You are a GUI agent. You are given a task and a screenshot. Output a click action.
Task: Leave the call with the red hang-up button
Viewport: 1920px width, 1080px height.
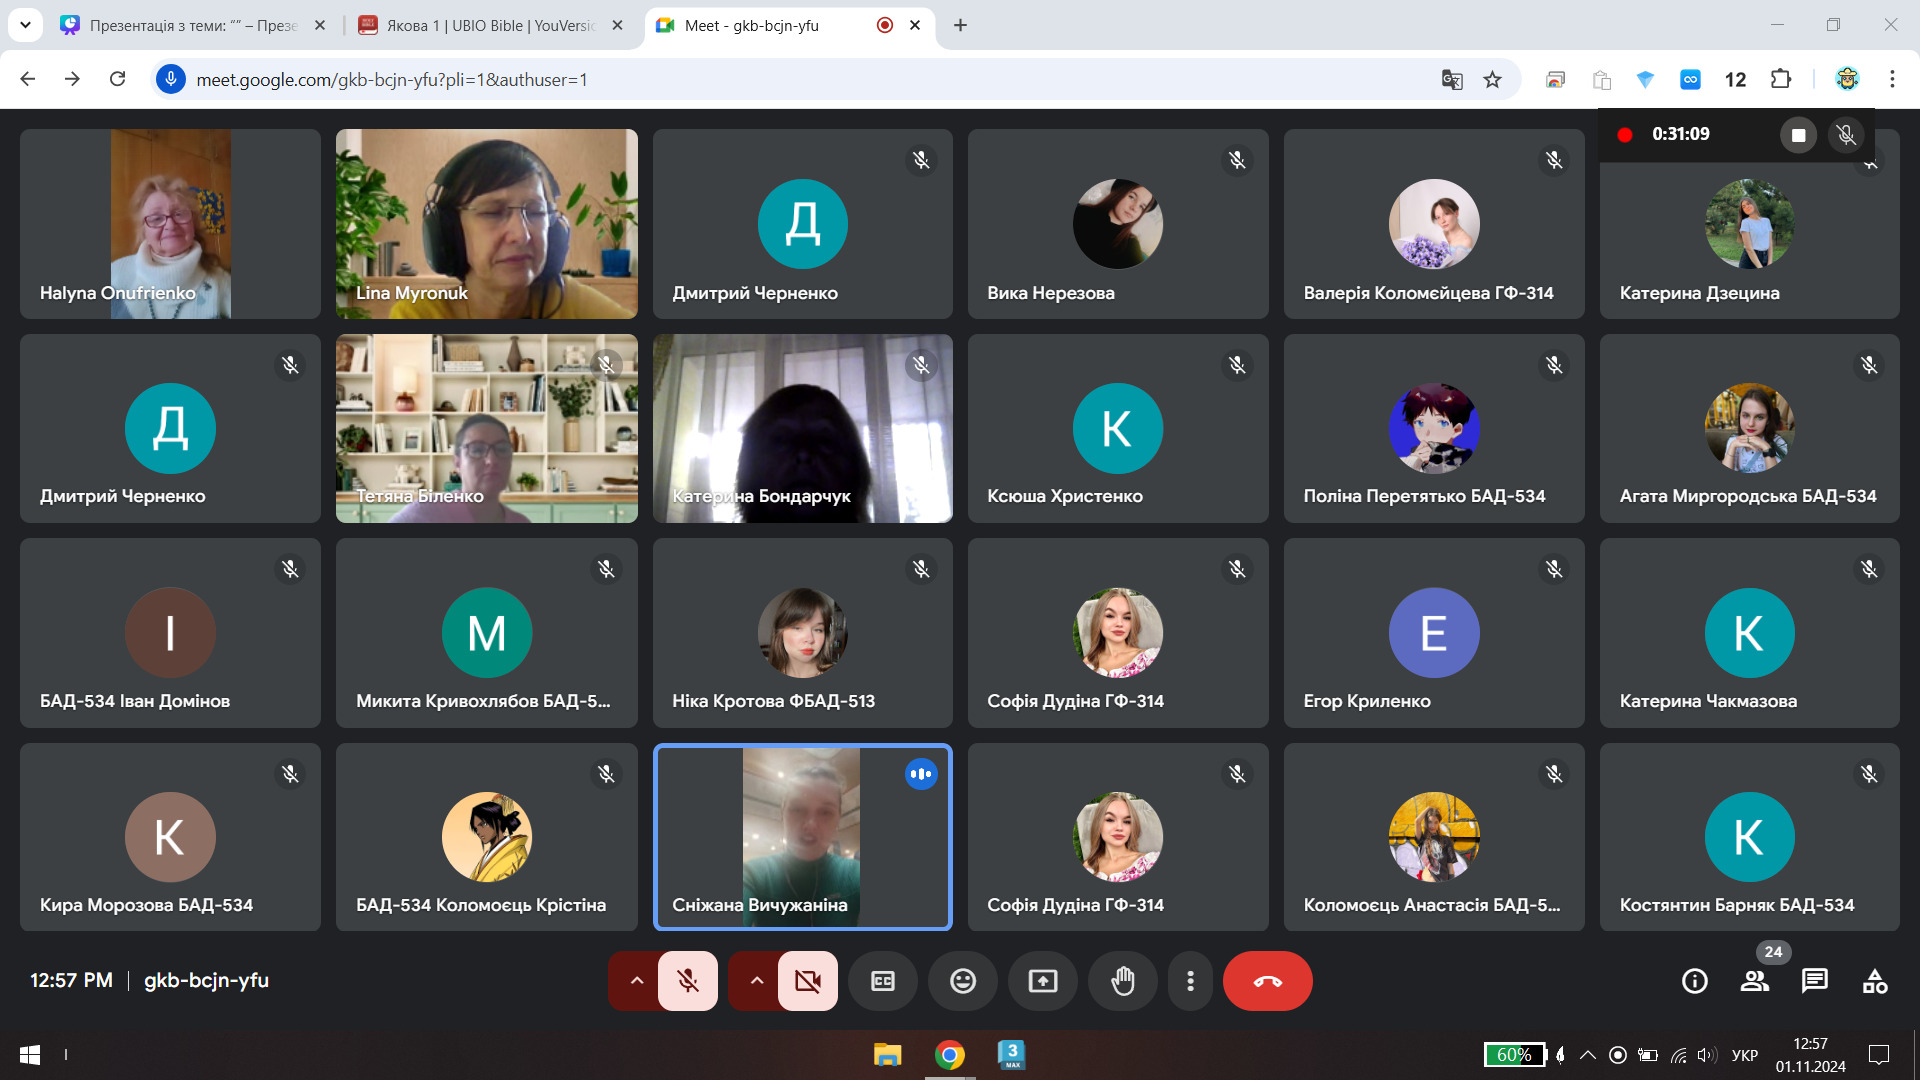(x=1267, y=981)
